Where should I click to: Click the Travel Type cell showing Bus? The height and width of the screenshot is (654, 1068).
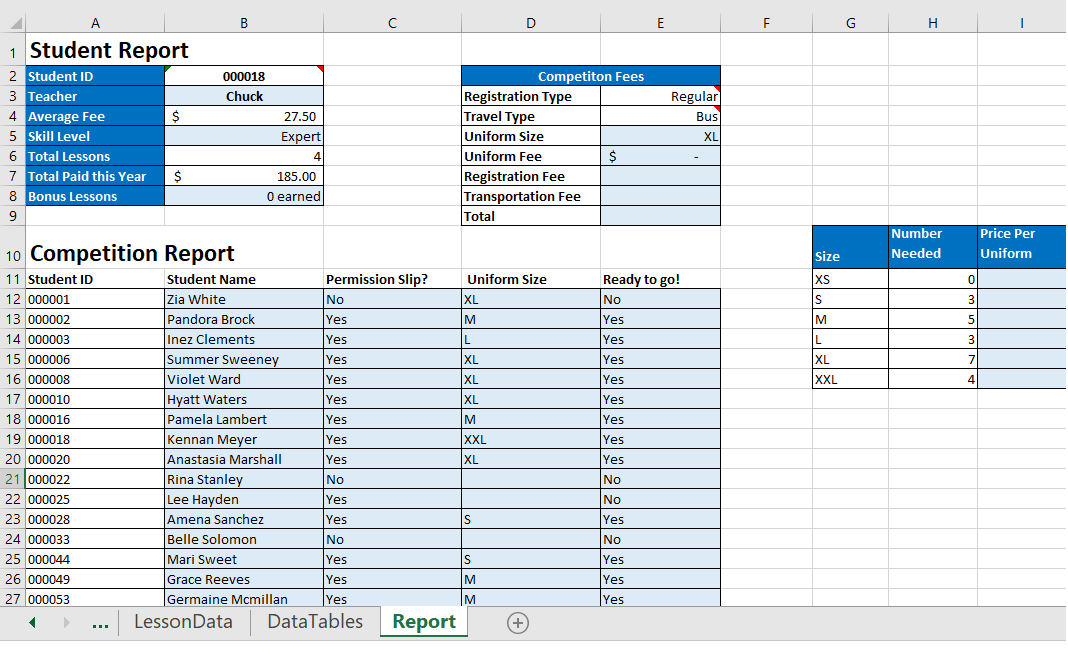(x=660, y=115)
